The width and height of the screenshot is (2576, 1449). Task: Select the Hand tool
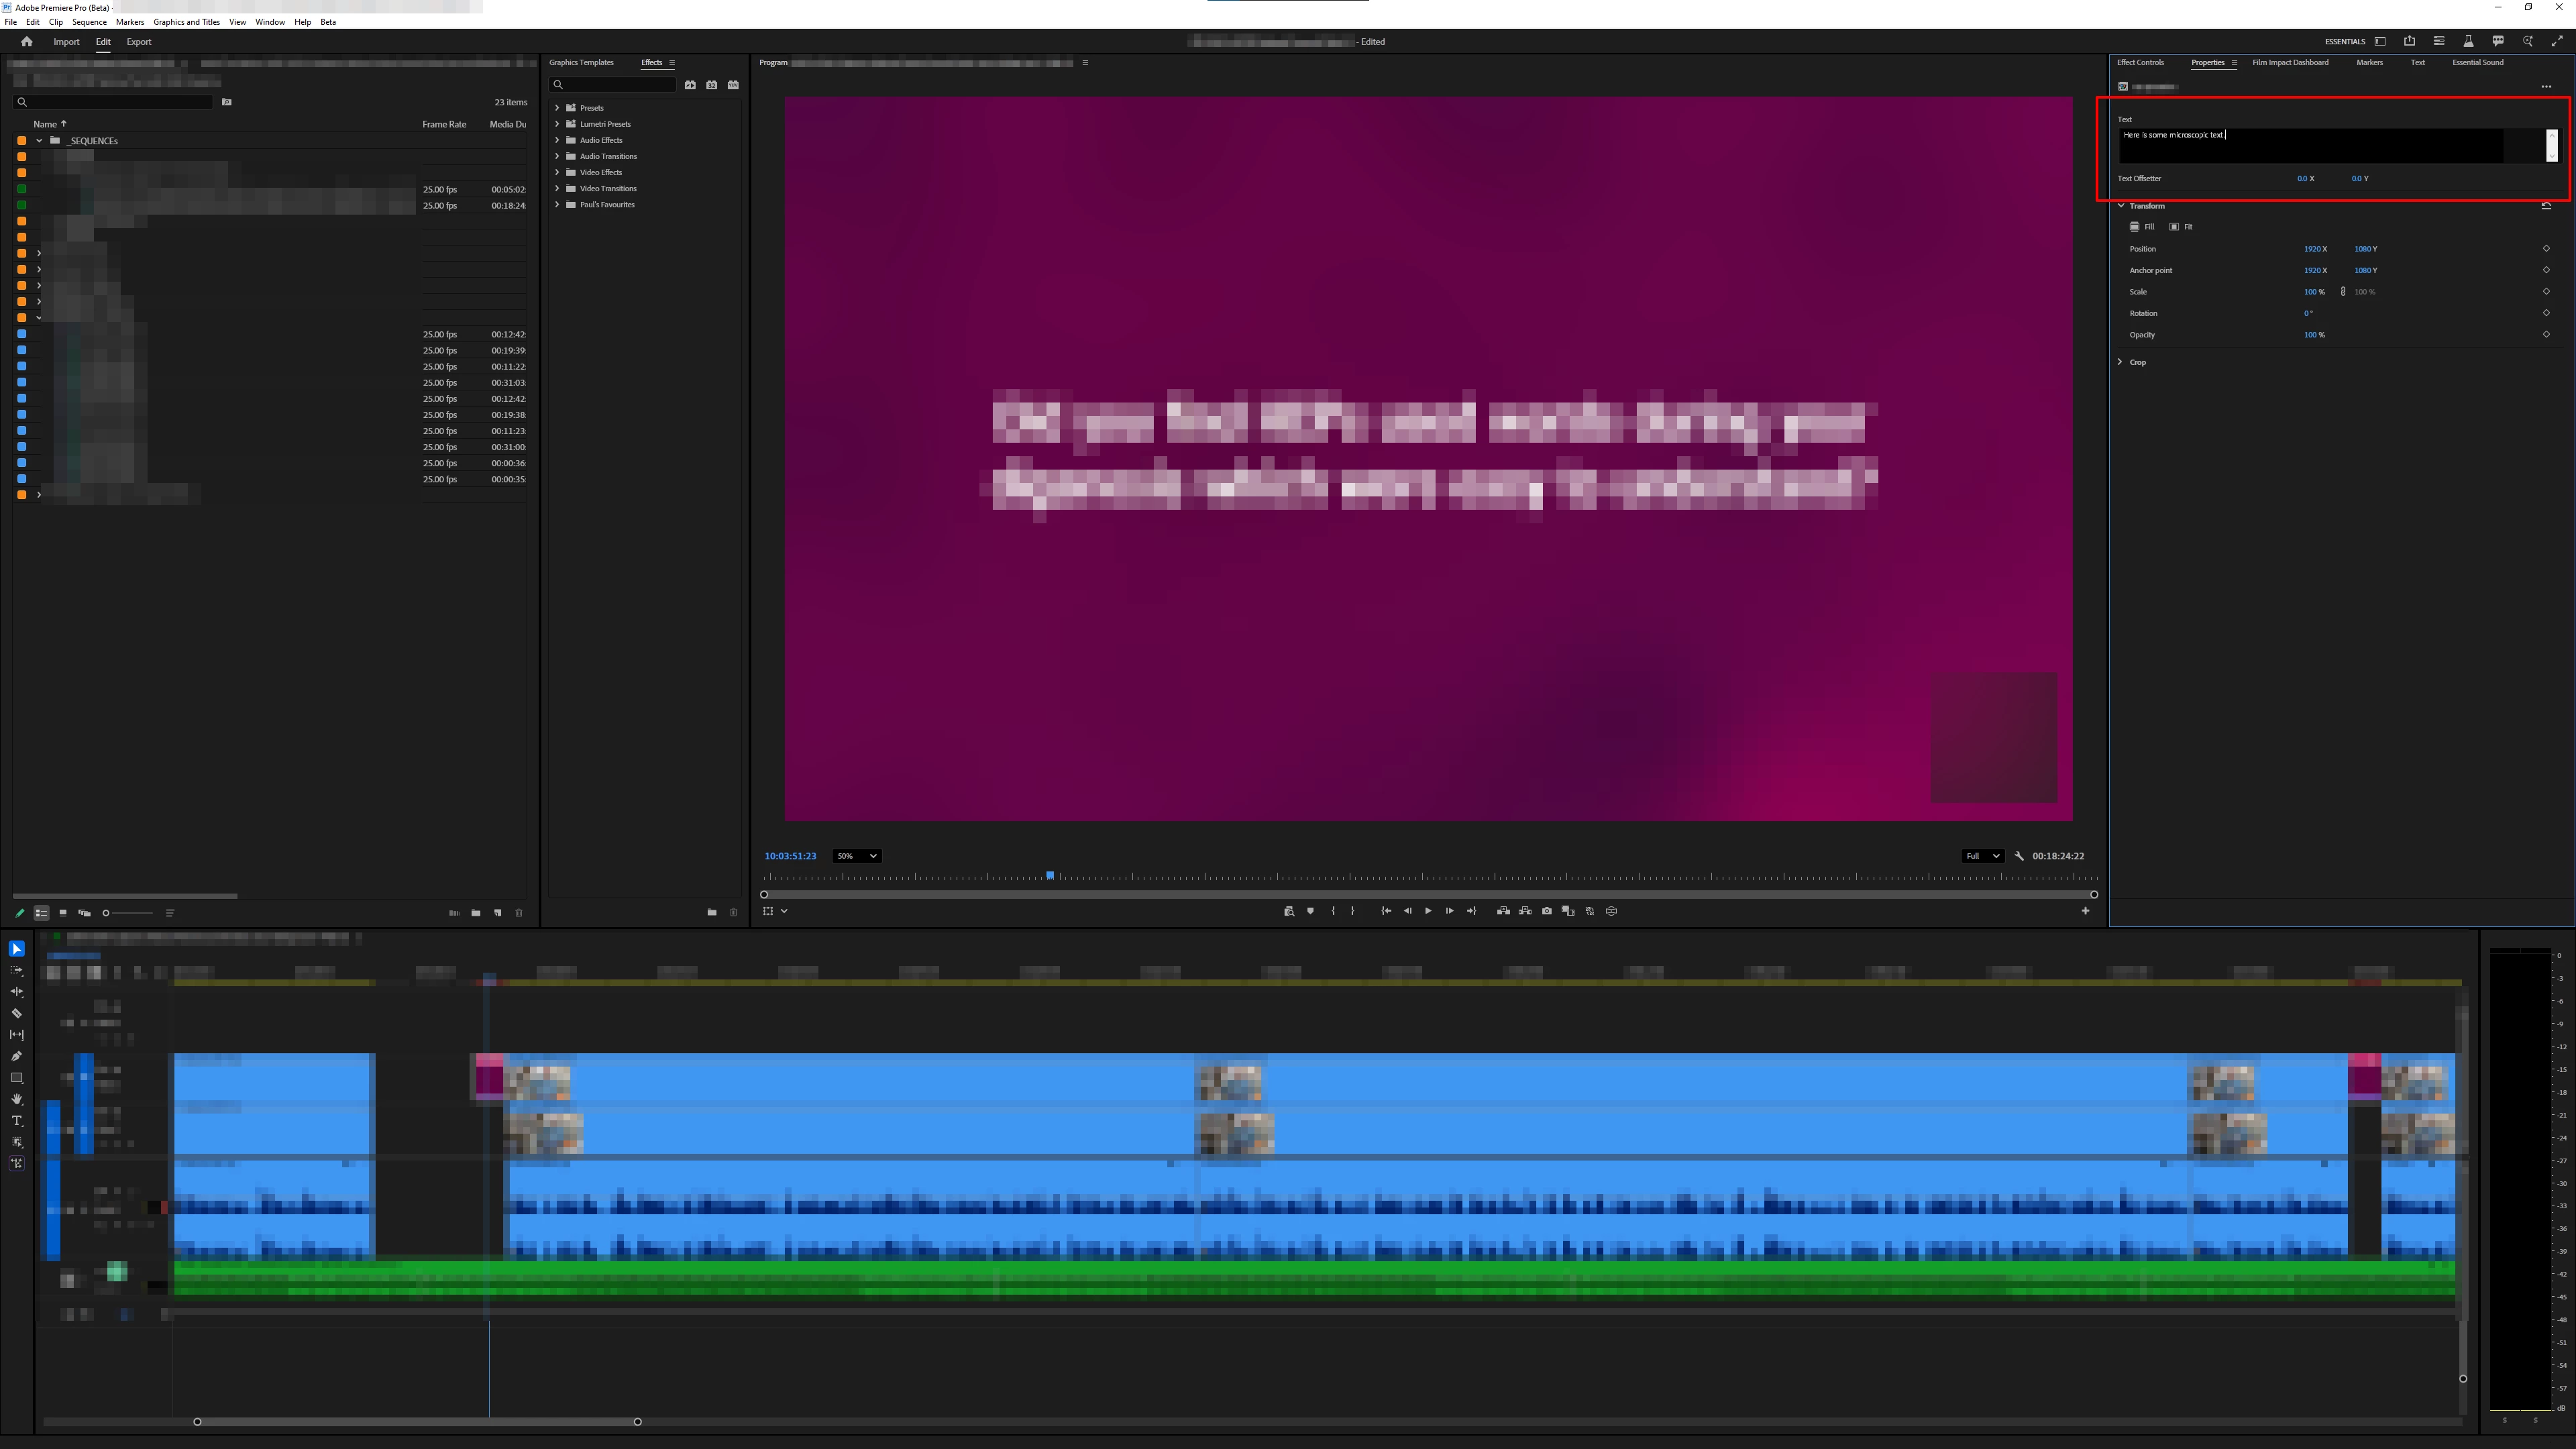(17, 1099)
